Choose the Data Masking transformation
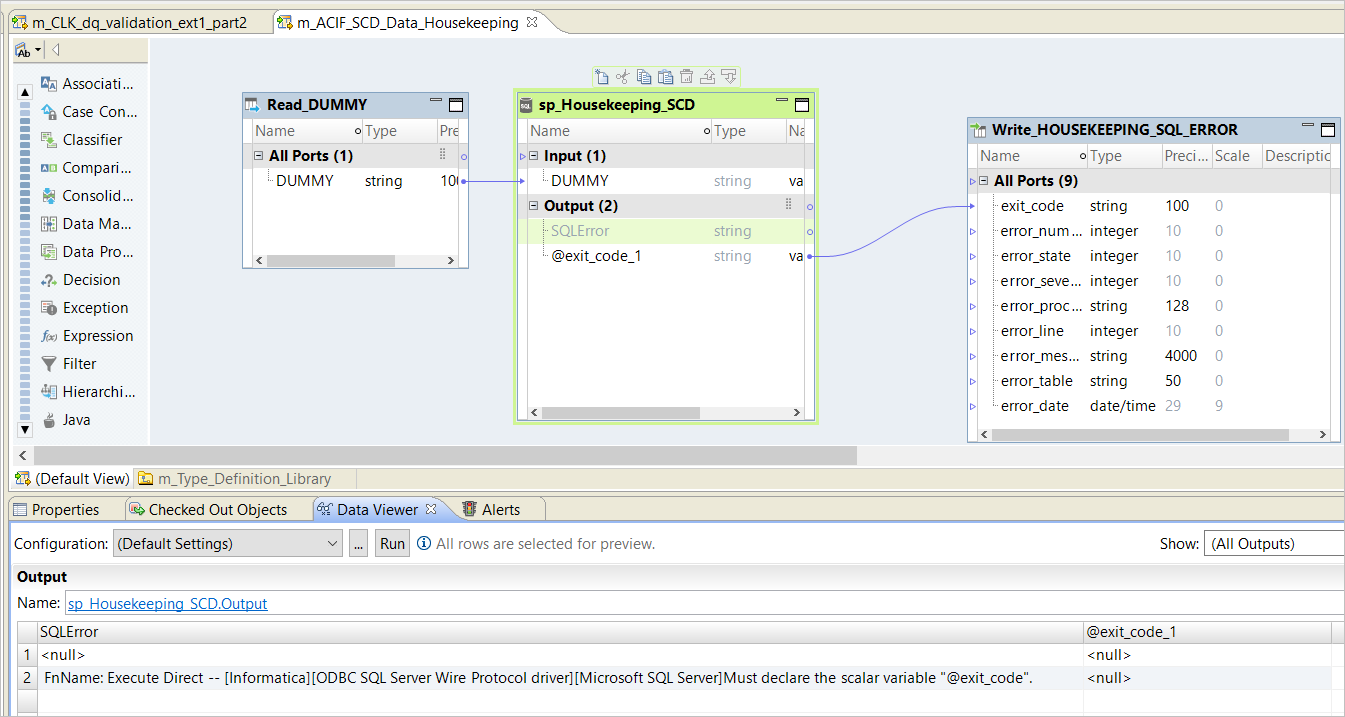 tap(87, 224)
